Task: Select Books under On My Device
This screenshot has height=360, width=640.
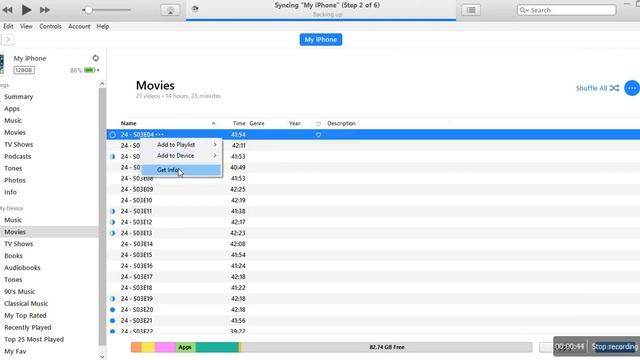Action: (x=13, y=256)
